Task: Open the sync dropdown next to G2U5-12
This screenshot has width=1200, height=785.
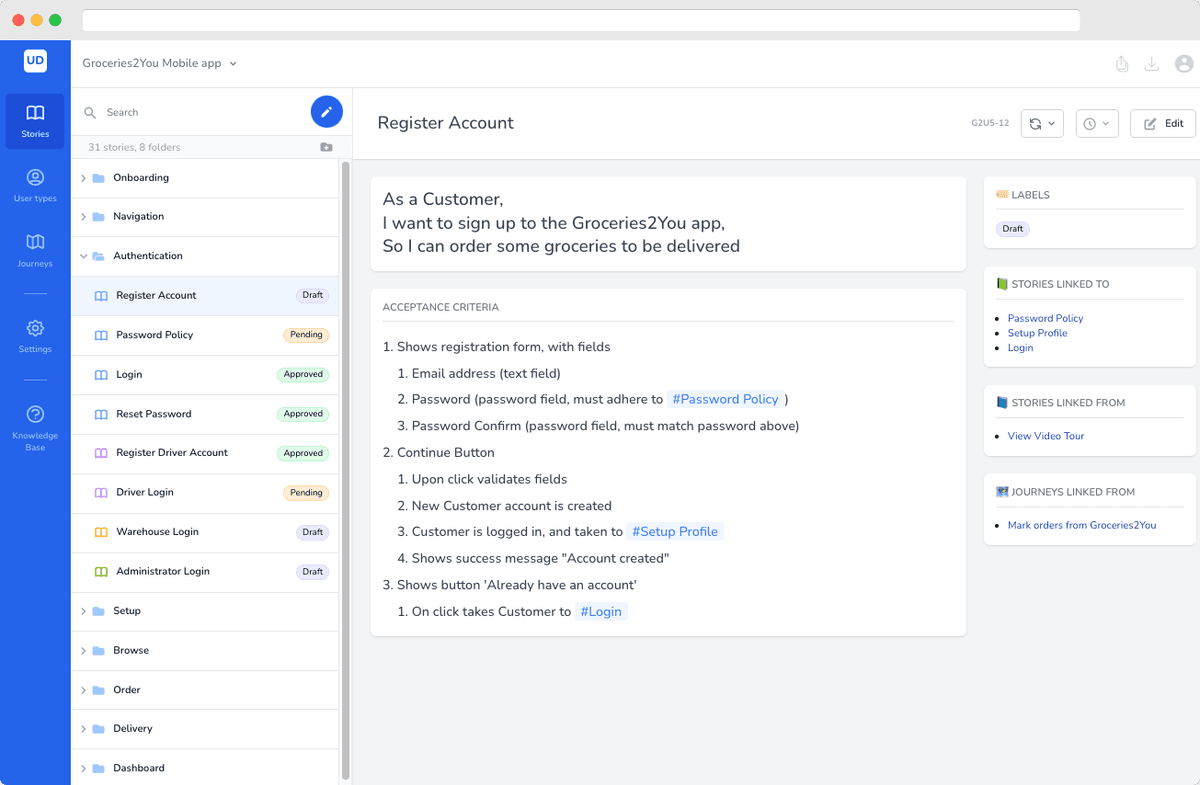Action: pos(1050,123)
